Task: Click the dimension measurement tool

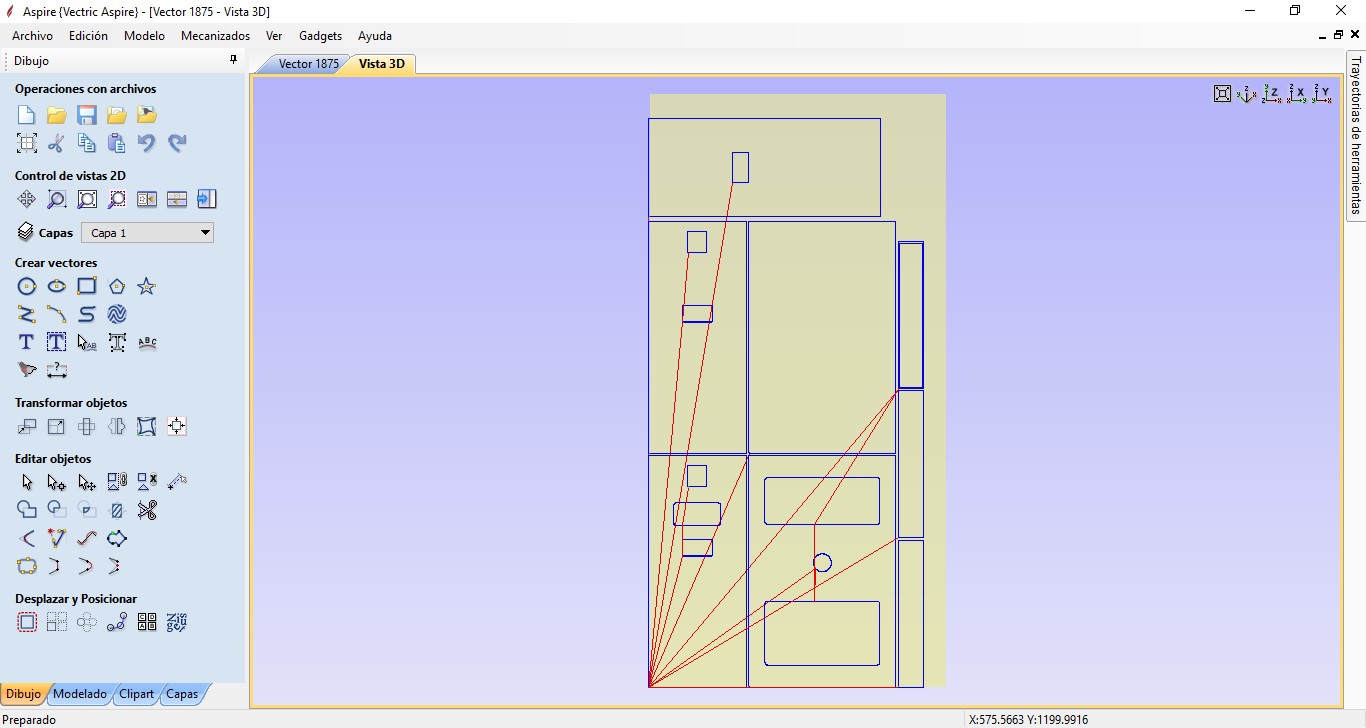Action: click(x=57, y=371)
